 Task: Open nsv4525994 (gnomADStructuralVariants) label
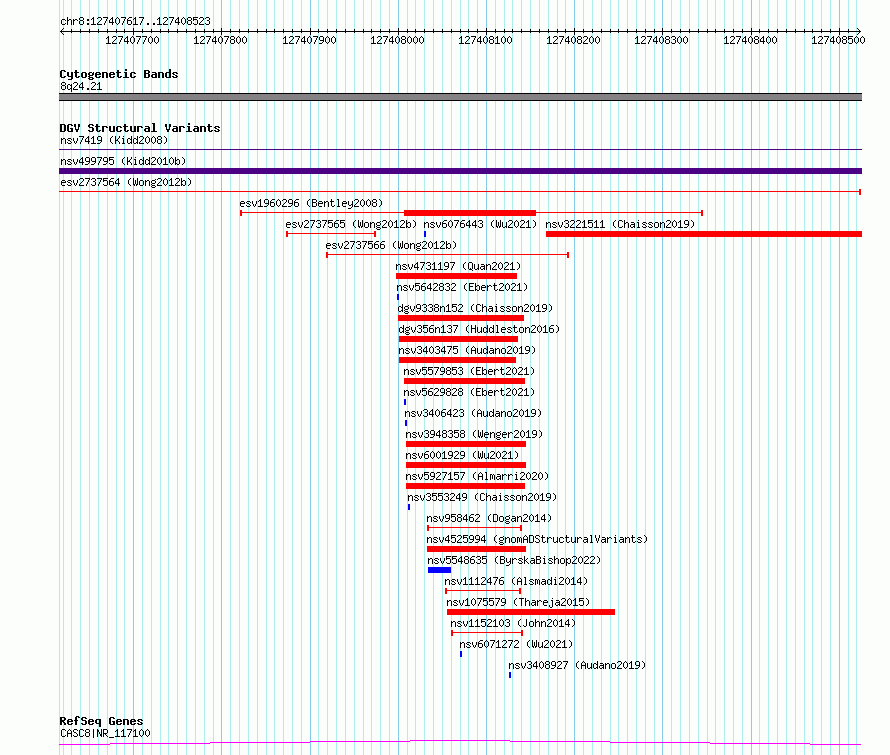537,539
